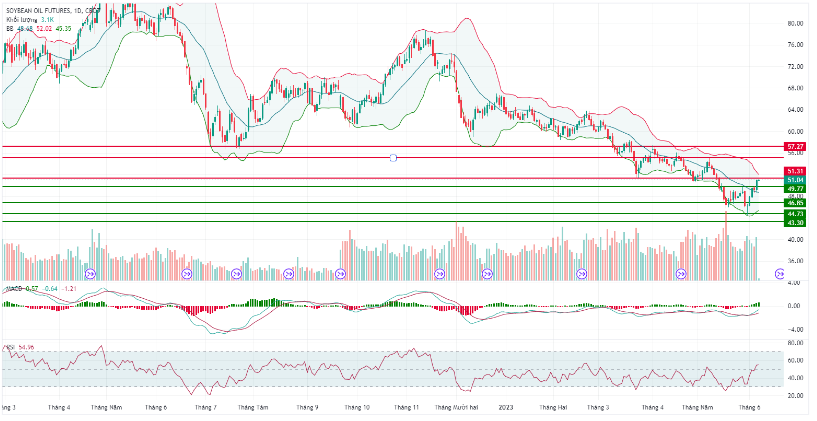The height and width of the screenshot is (421, 817).
Task: Click the rollover marker near Tháng 3
Action: 584,273
